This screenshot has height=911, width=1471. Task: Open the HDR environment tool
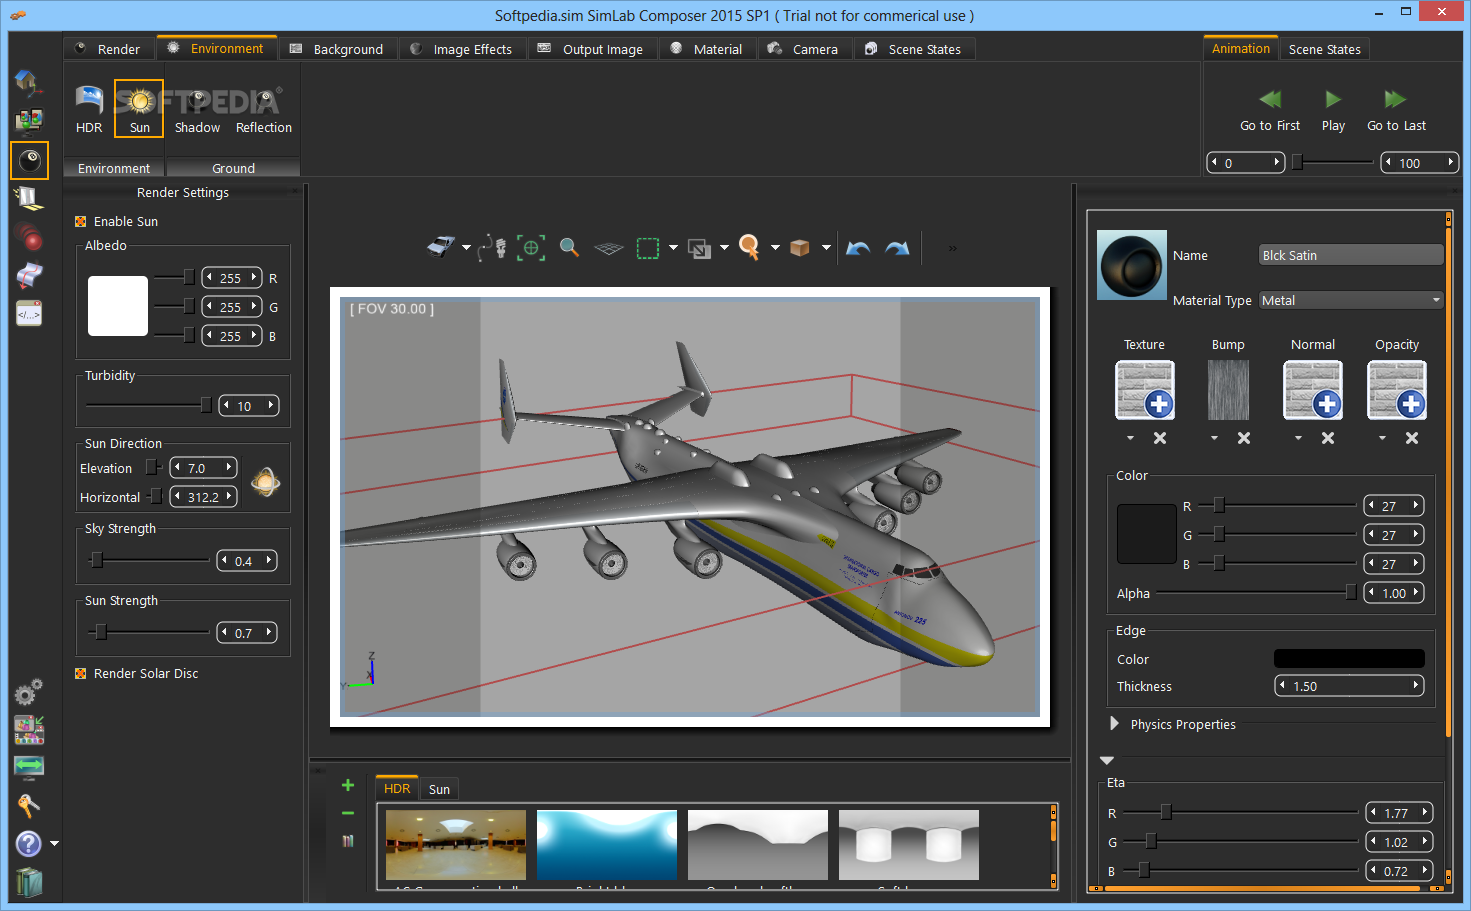pos(89,108)
